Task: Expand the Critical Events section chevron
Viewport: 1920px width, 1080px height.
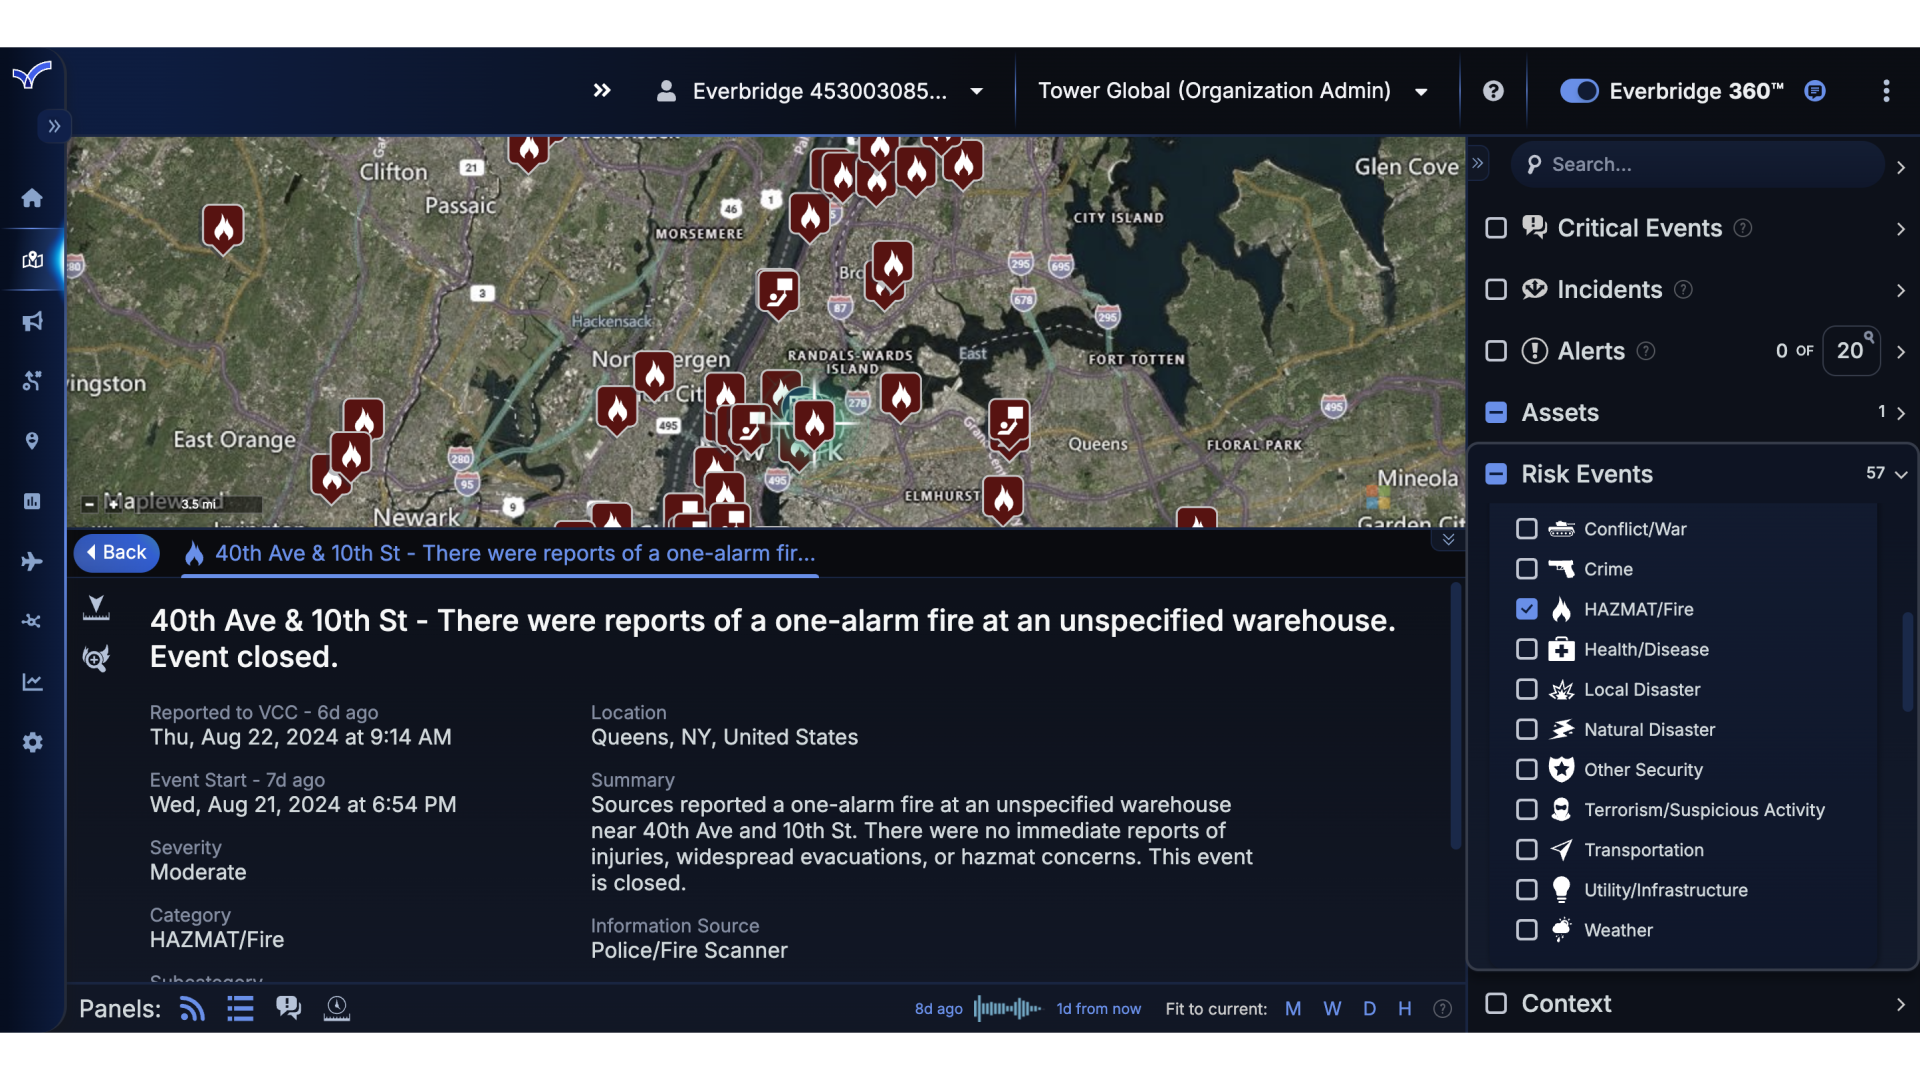Action: (x=1900, y=228)
